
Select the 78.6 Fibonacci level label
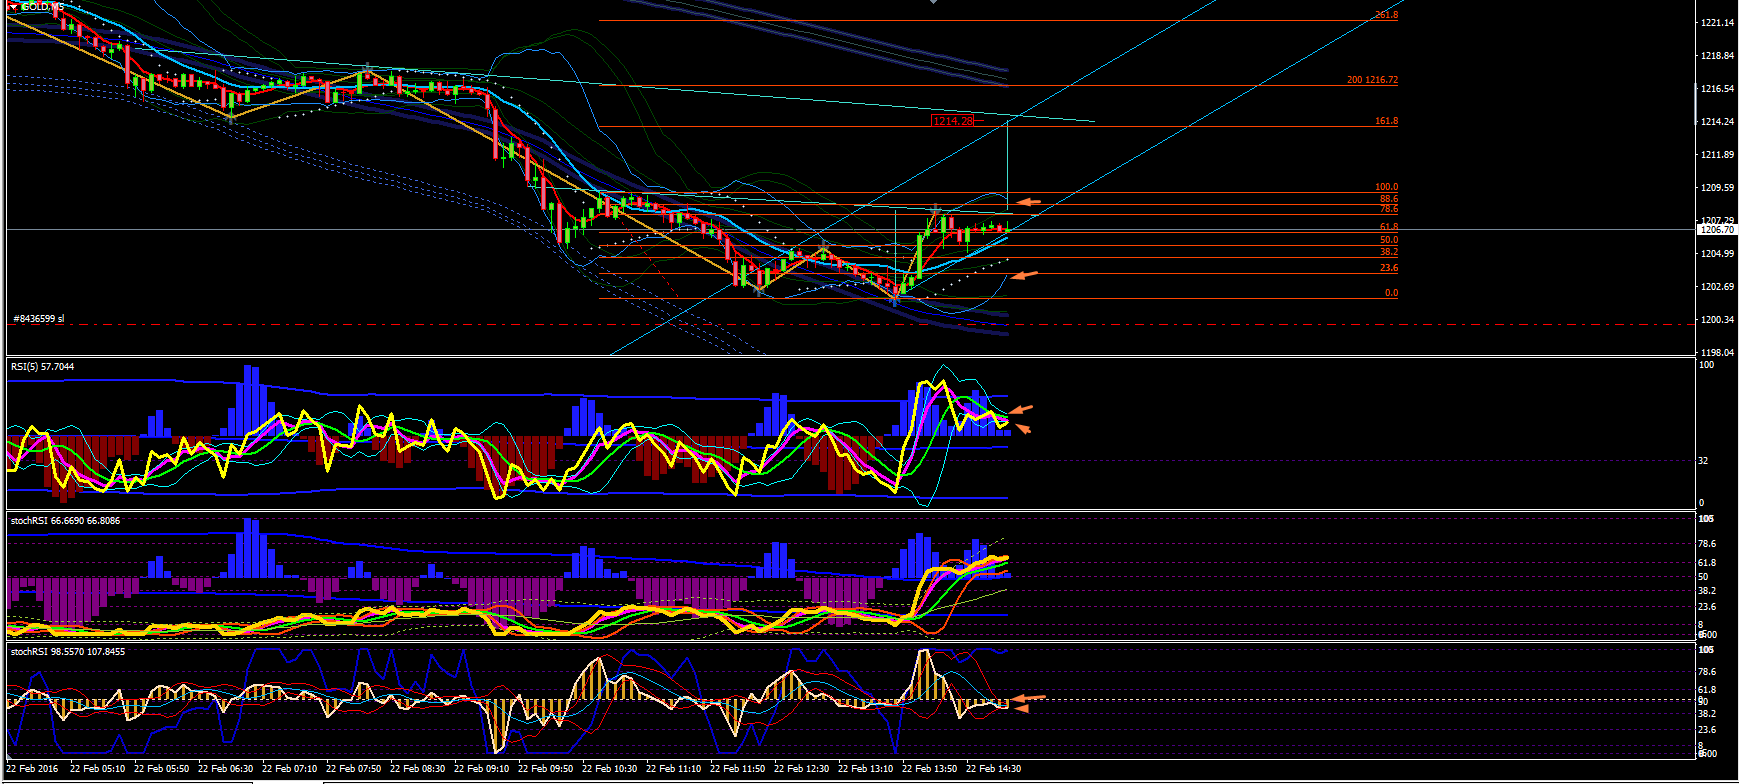(x=1388, y=209)
